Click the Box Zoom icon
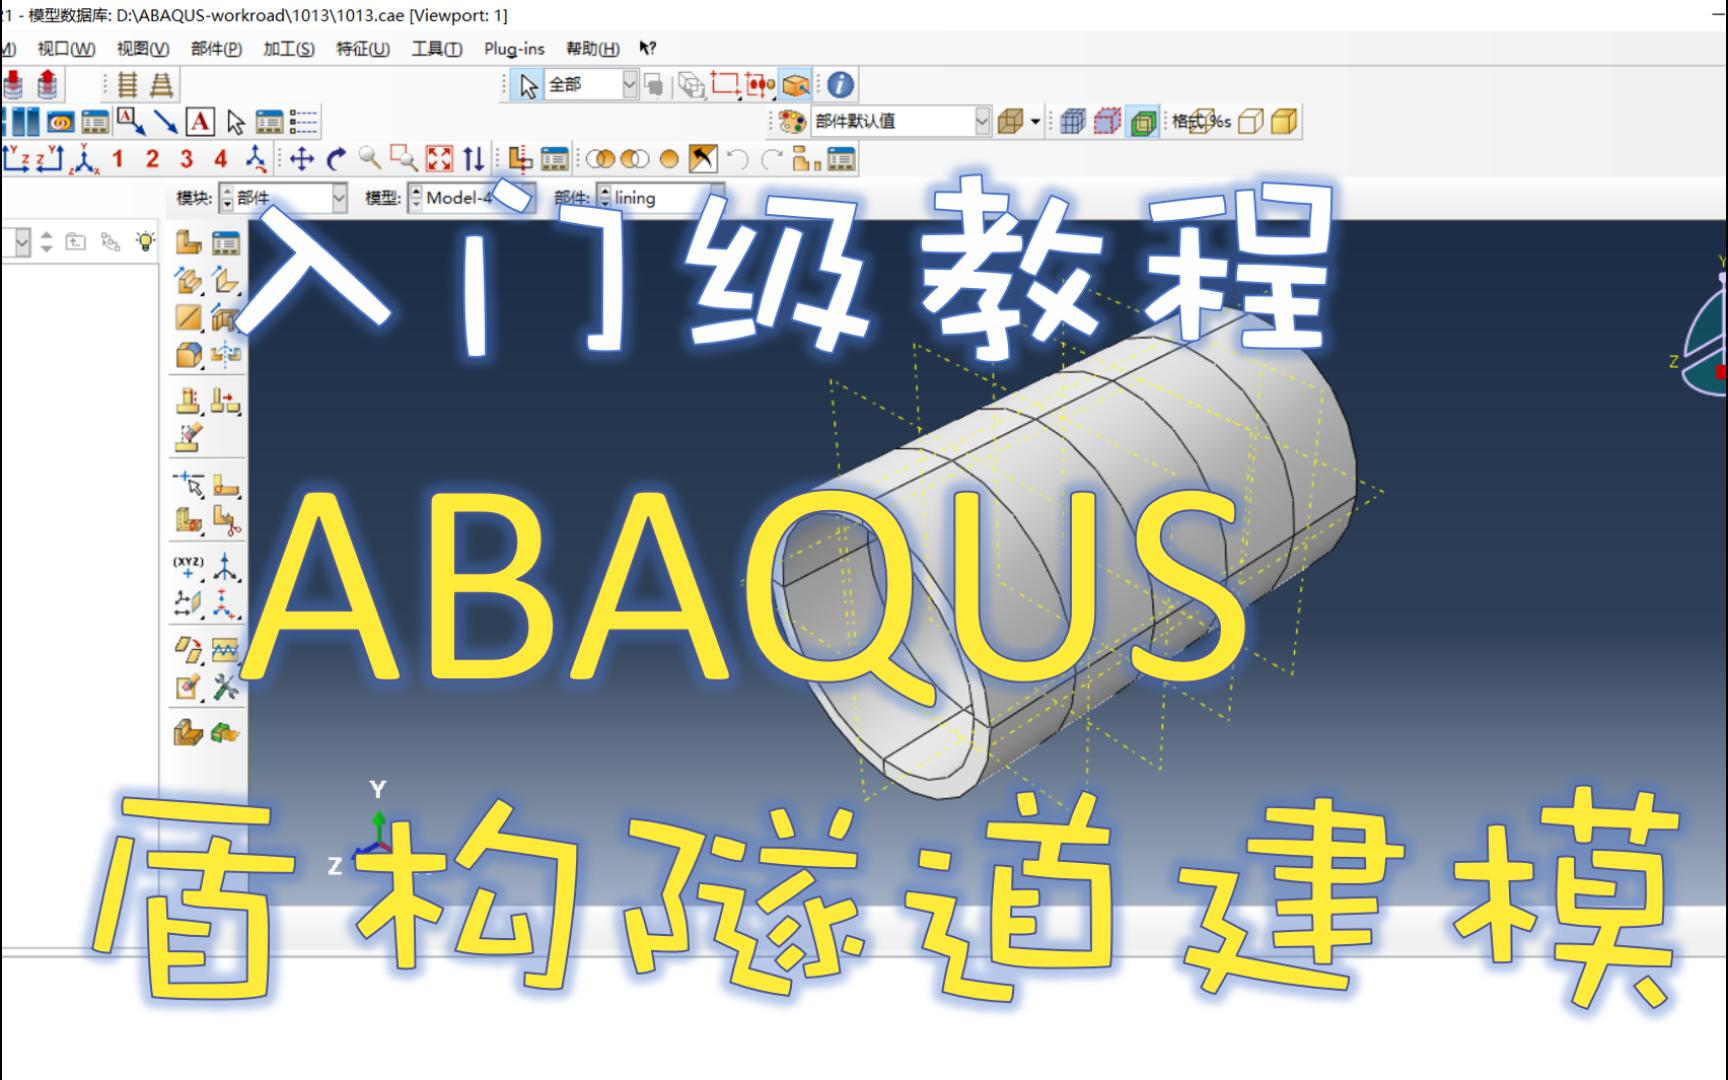The image size is (1728, 1080). (x=404, y=159)
